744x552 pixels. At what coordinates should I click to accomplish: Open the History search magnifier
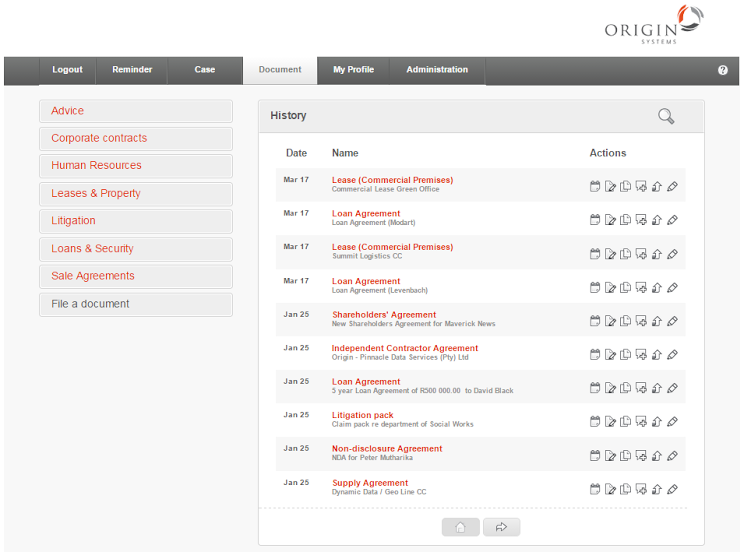(666, 116)
